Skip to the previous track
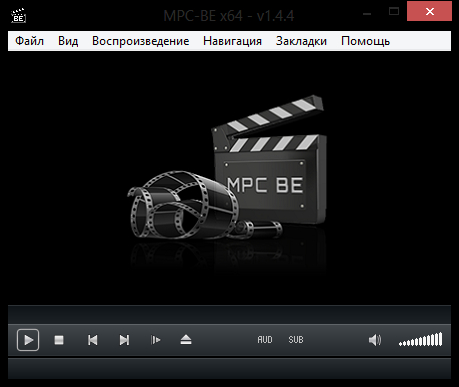 coord(93,340)
